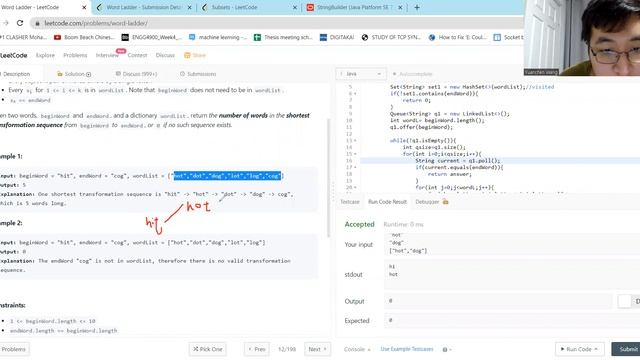
Task: Open the Interview navigation item
Action: point(107,56)
